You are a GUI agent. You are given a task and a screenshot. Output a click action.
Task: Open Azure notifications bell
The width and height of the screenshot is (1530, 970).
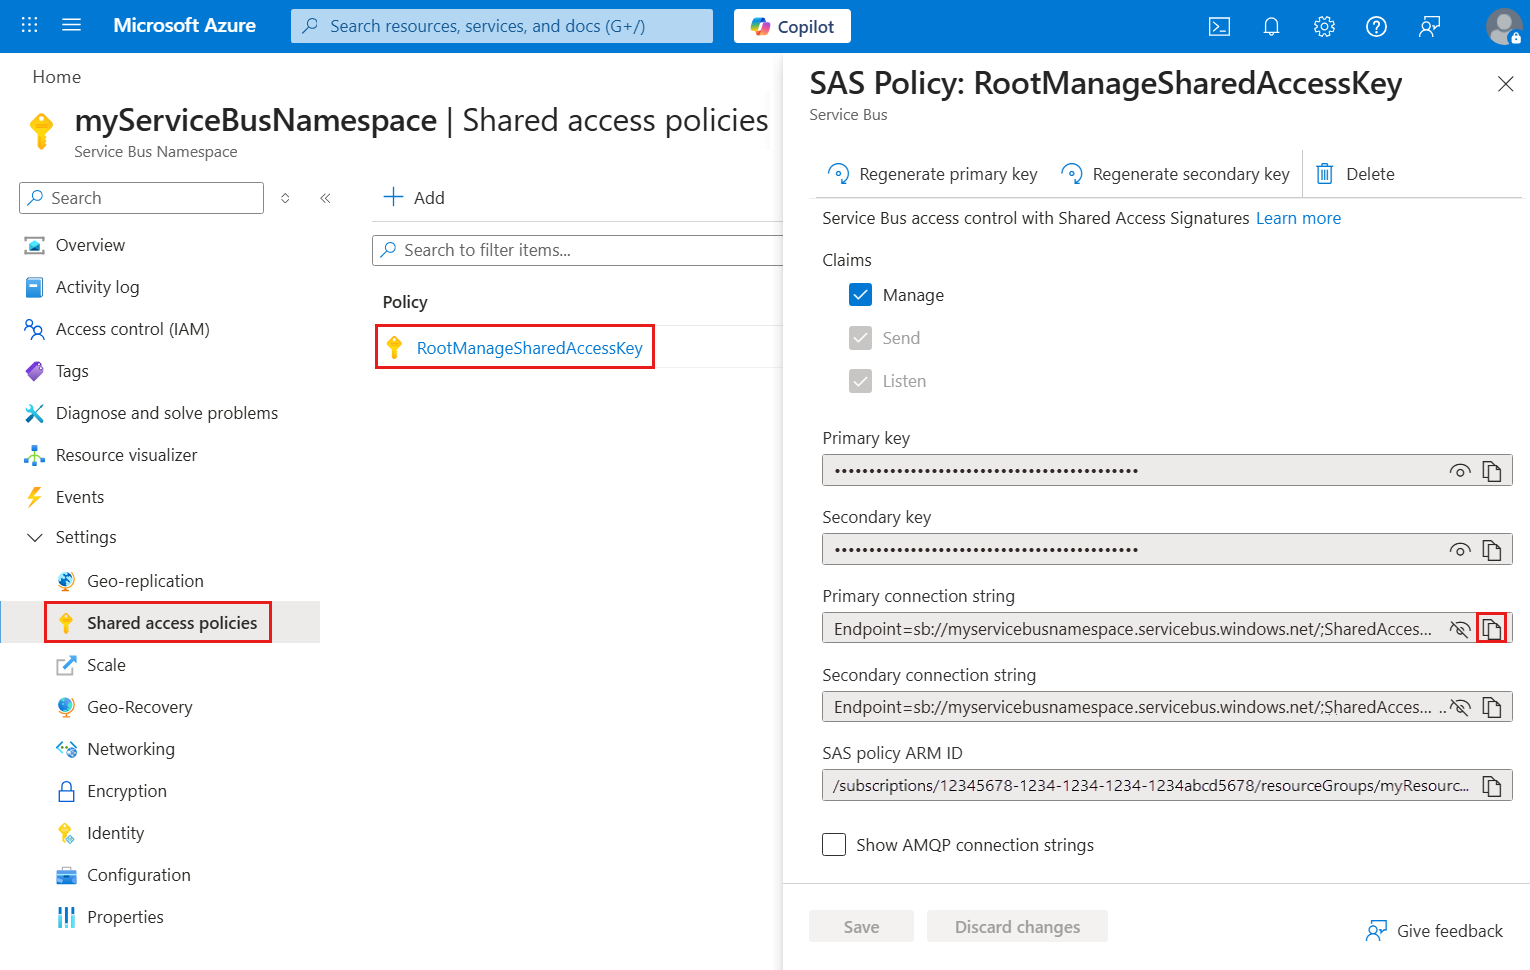click(1271, 26)
